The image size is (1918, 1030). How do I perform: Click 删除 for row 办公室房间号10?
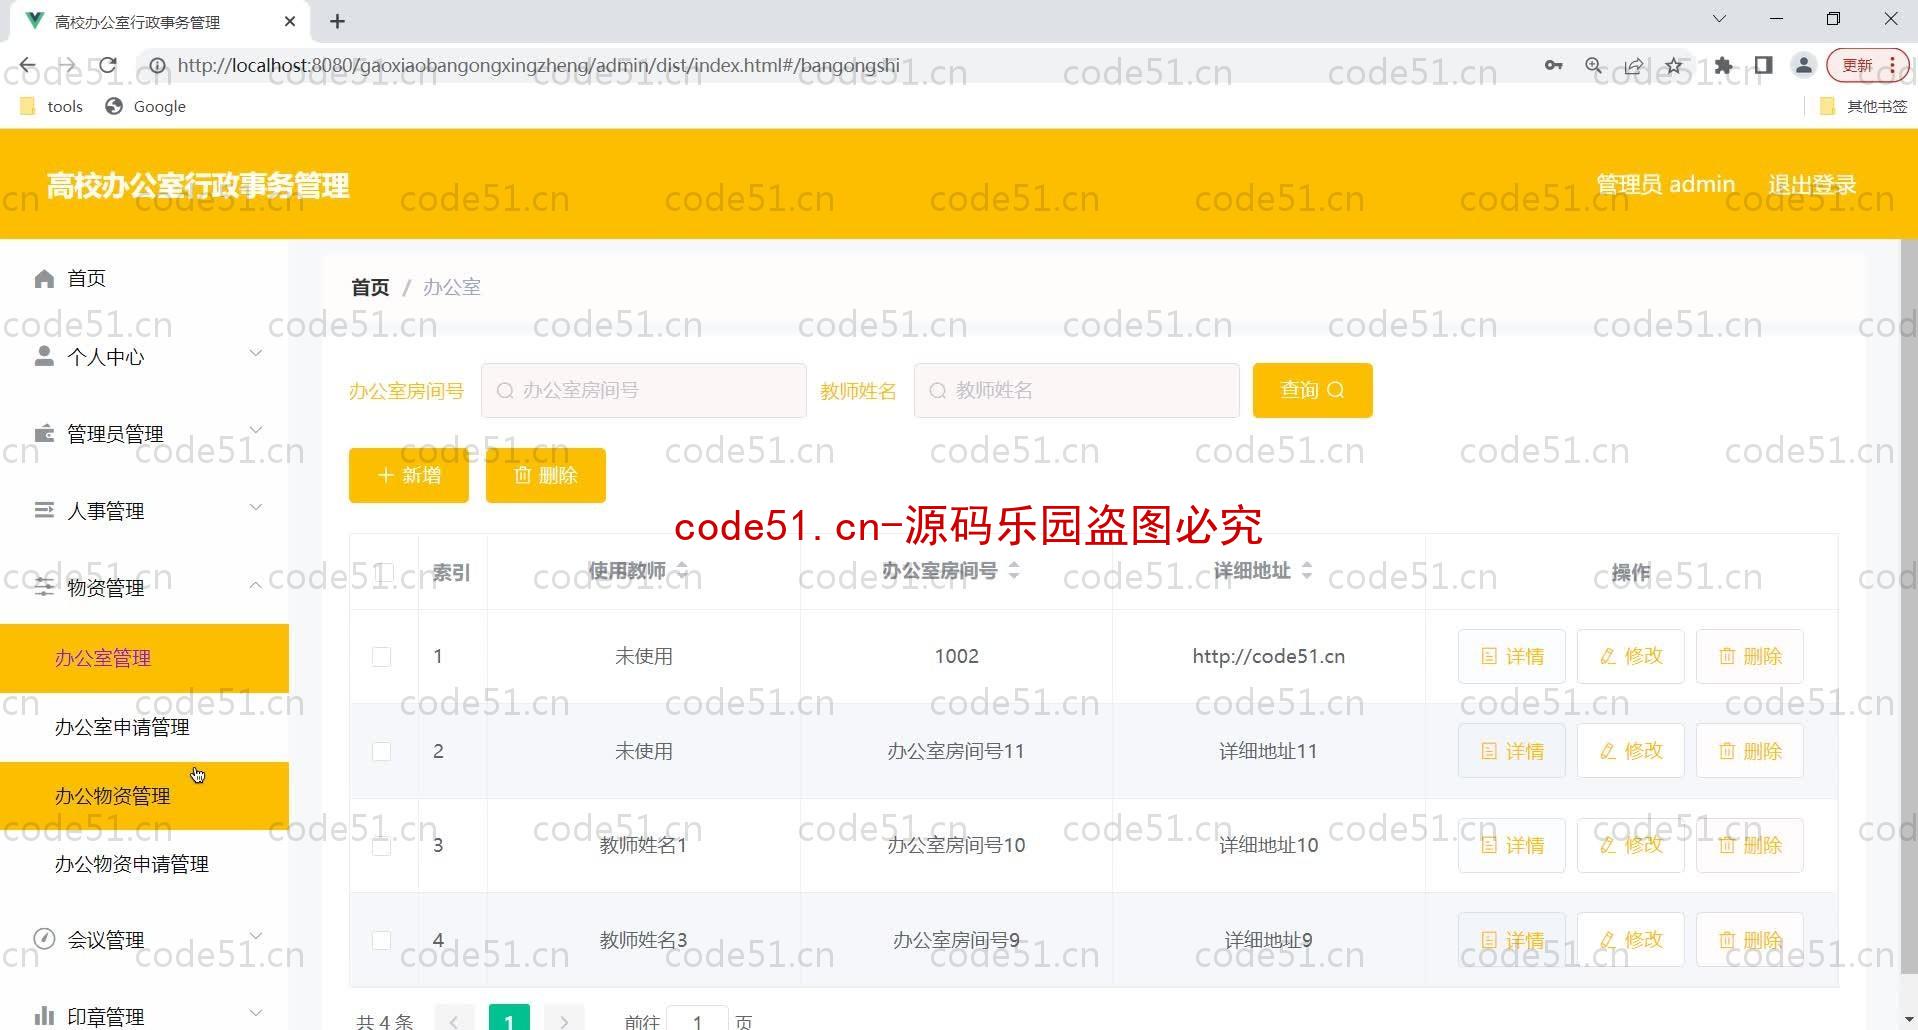tap(1750, 845)
